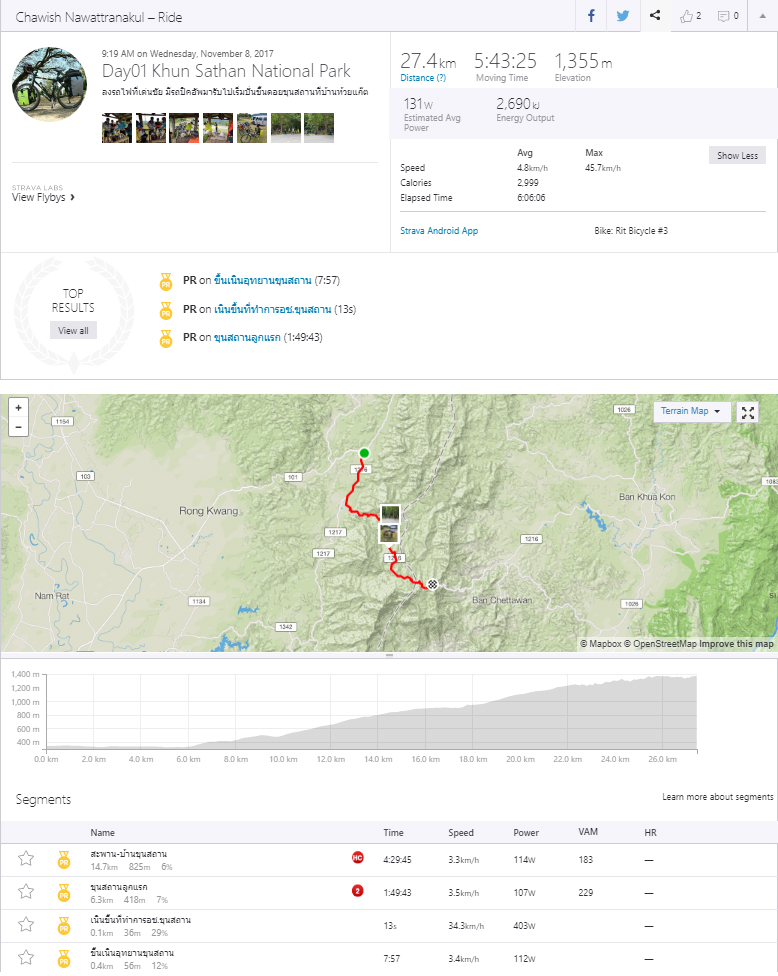Open the Terrain Map dropdown

pos(691,411)
